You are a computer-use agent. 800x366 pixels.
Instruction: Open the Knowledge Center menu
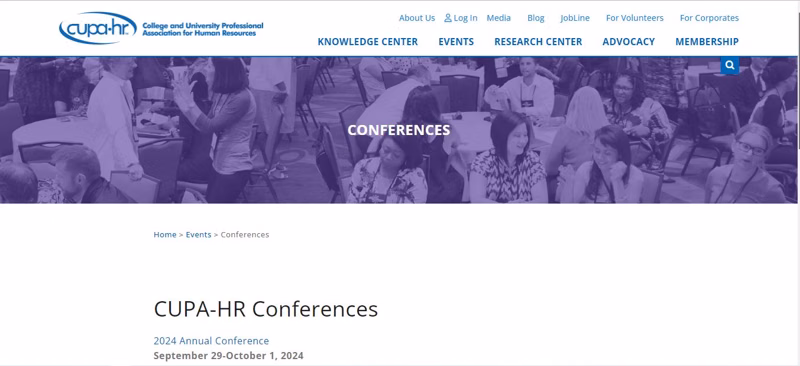(367, 42)
